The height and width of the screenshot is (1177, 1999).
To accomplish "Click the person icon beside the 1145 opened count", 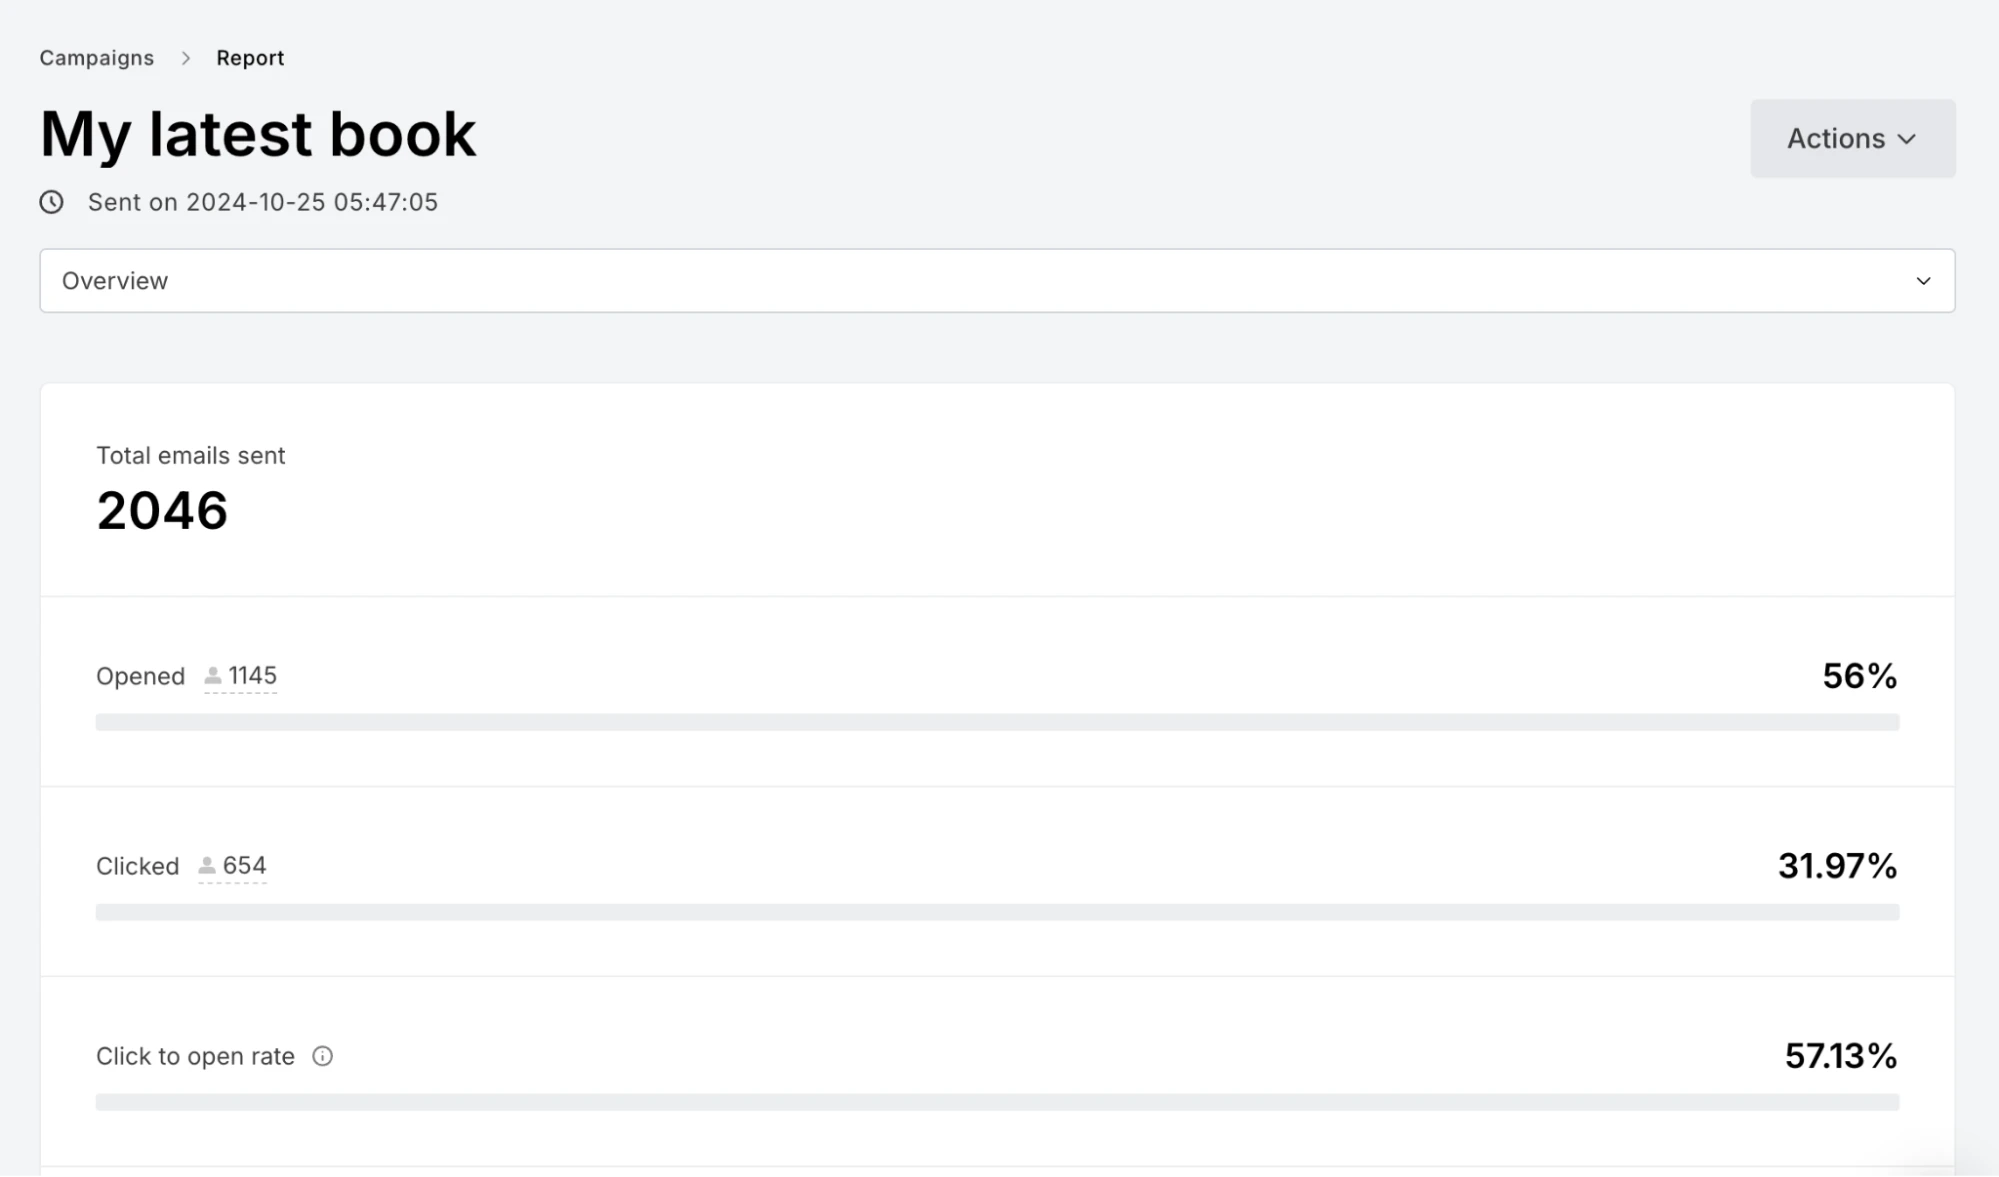I will click(213, 677).
